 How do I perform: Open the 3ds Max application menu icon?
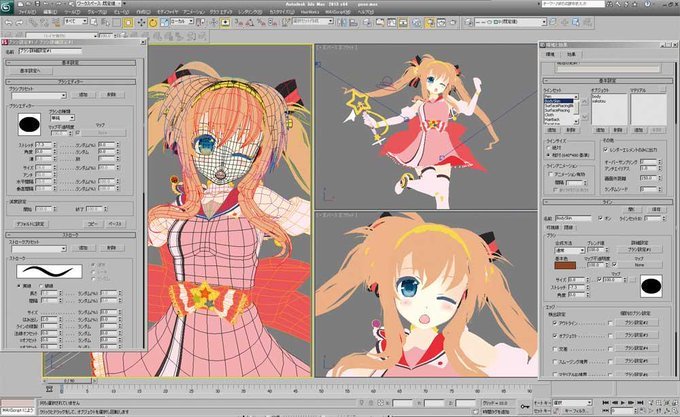(x=7, y=7)
